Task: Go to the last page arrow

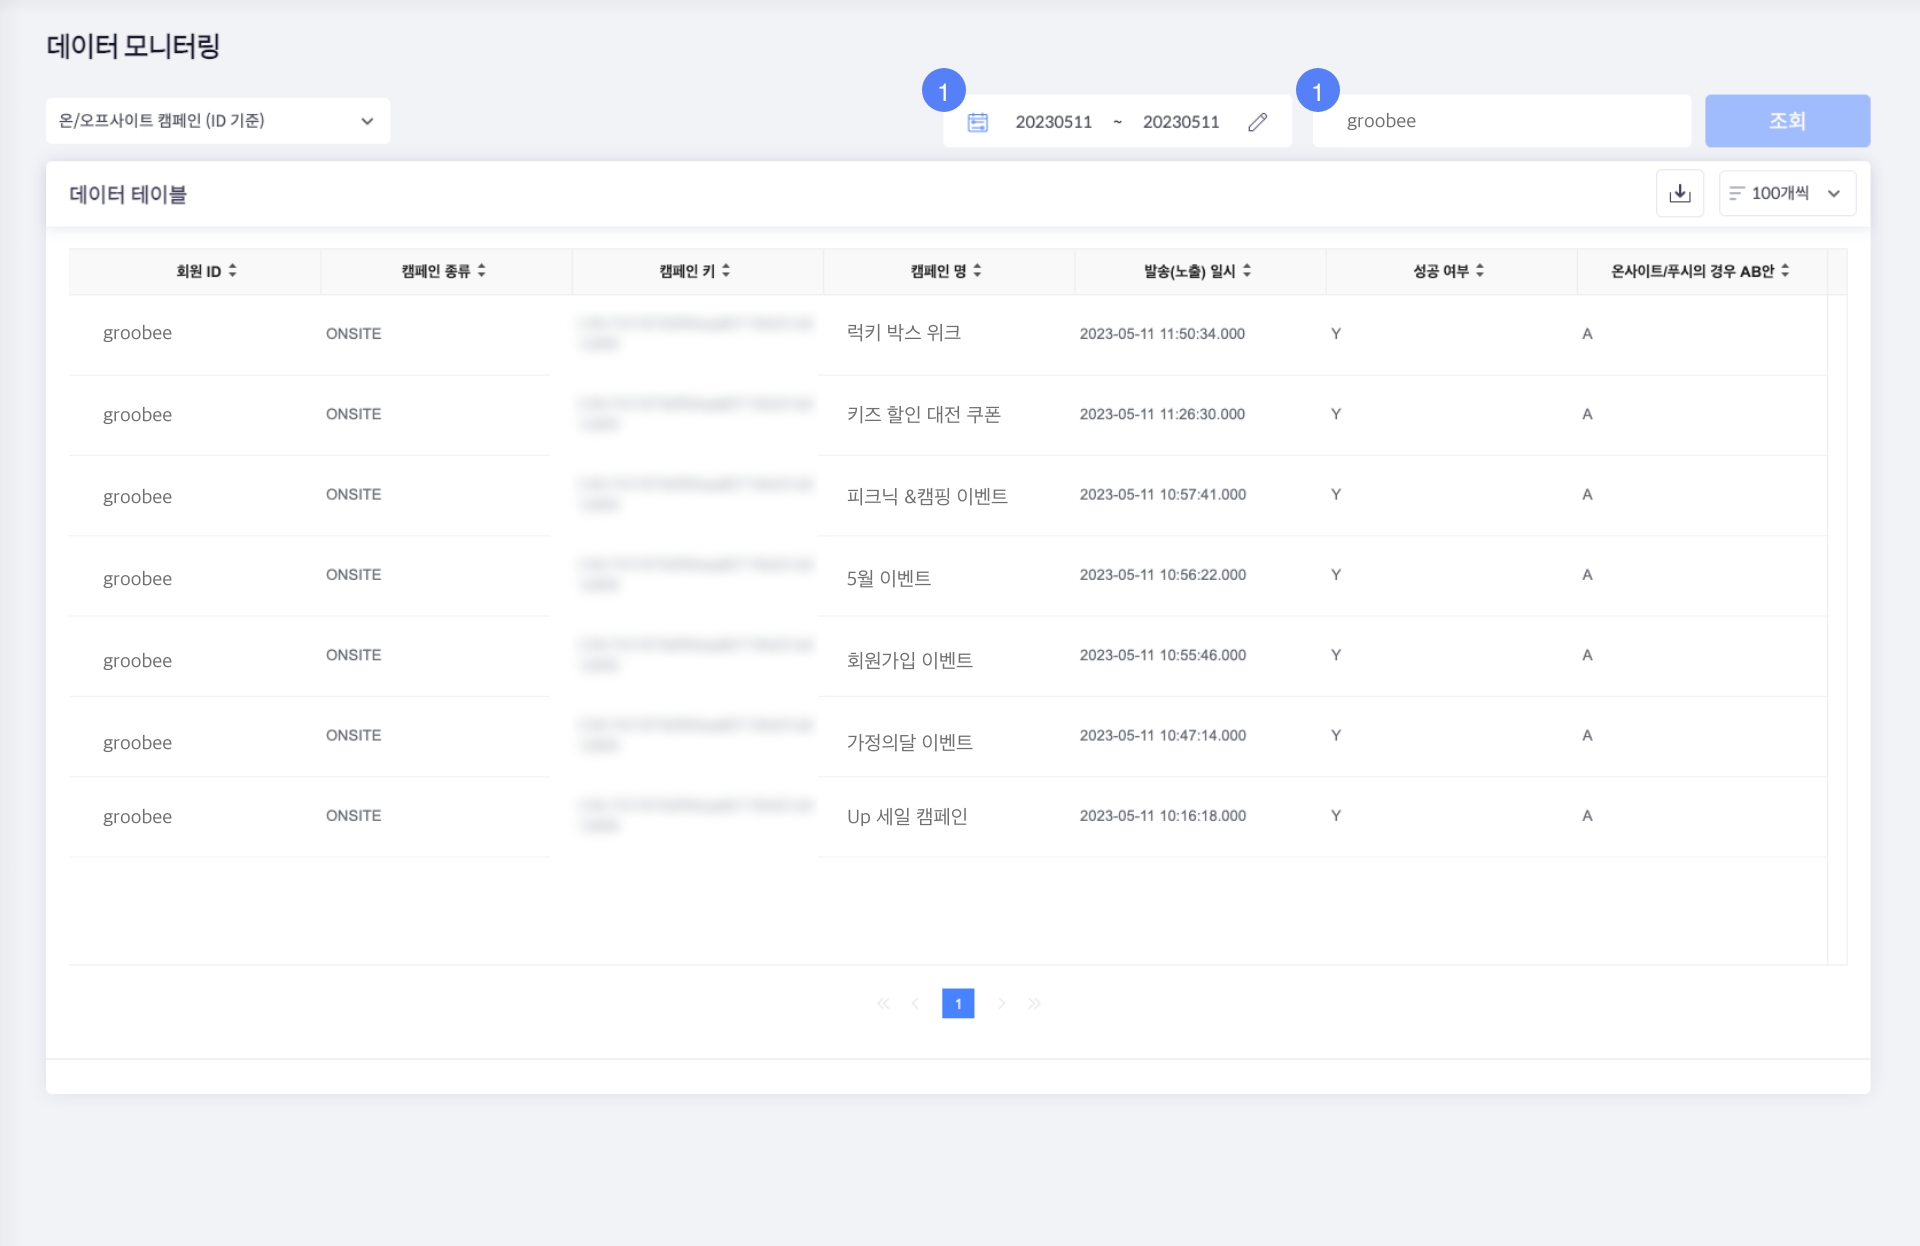Action: 1034,1003
